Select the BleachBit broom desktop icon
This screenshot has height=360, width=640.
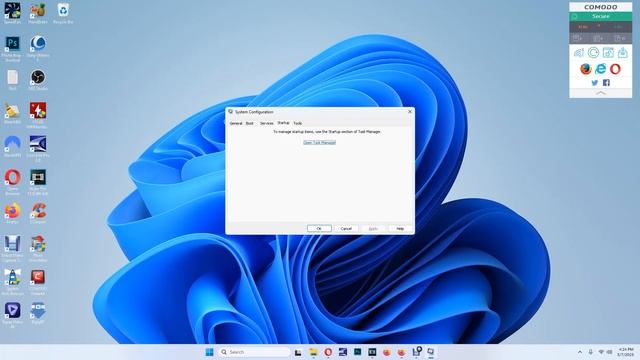(x=12, y=113)
